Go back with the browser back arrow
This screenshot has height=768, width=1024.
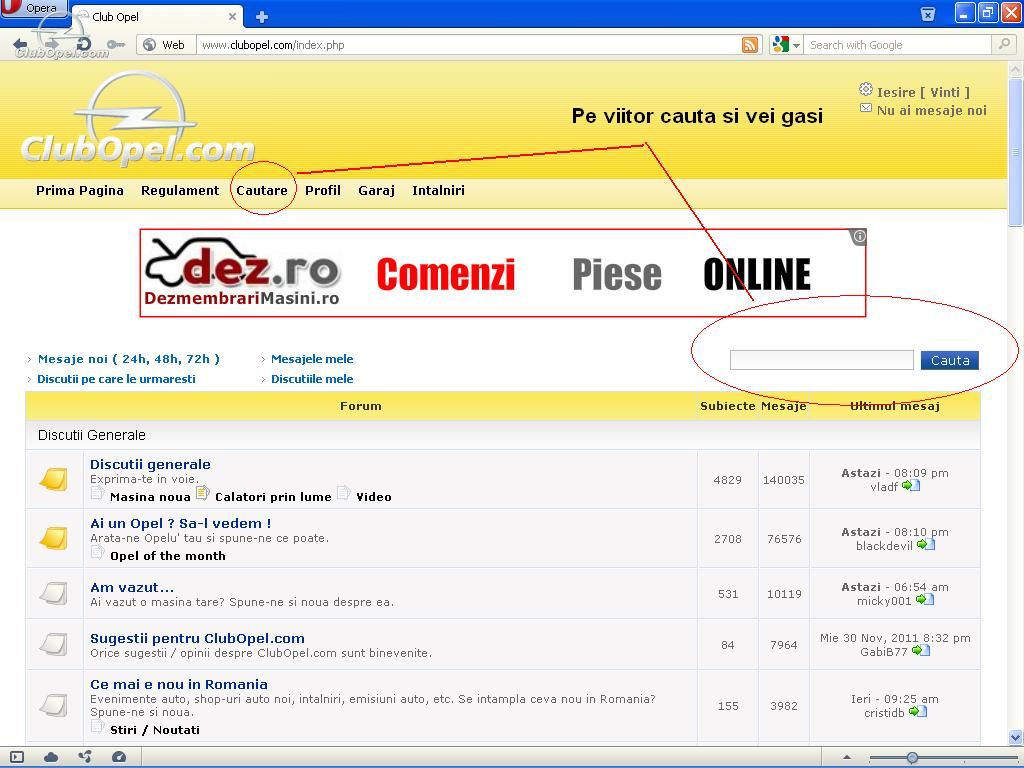[x=20, y=44]
